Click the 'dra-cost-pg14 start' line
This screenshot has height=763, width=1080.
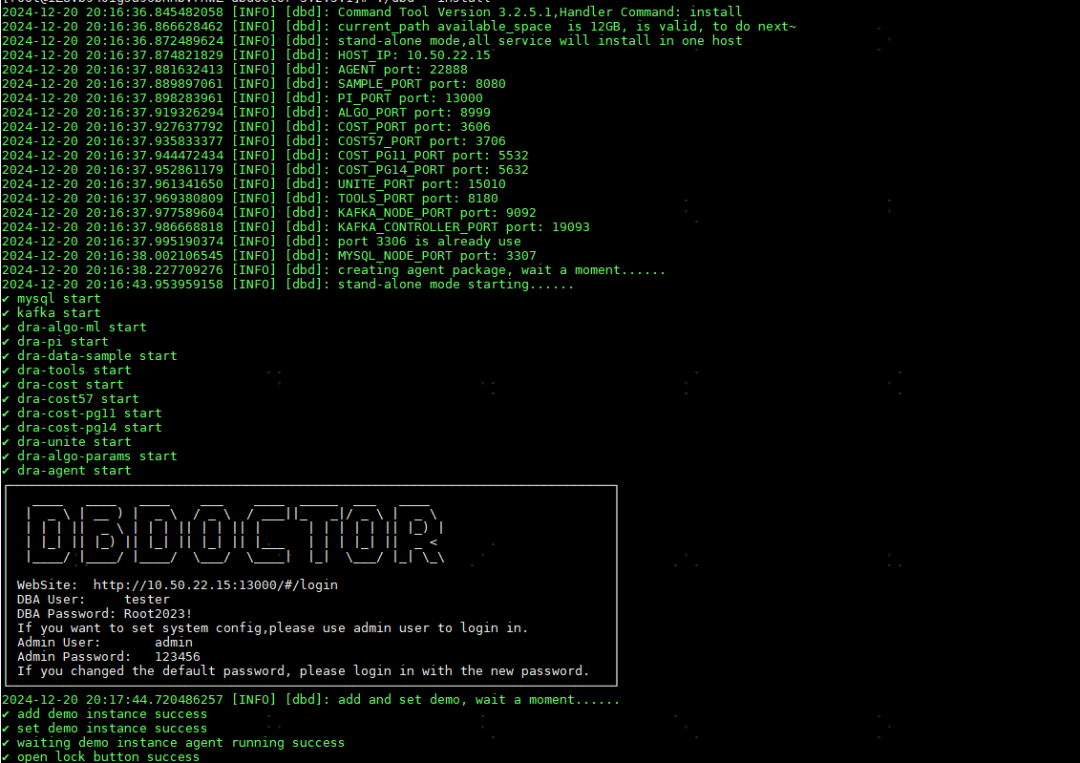coord(82,427)
